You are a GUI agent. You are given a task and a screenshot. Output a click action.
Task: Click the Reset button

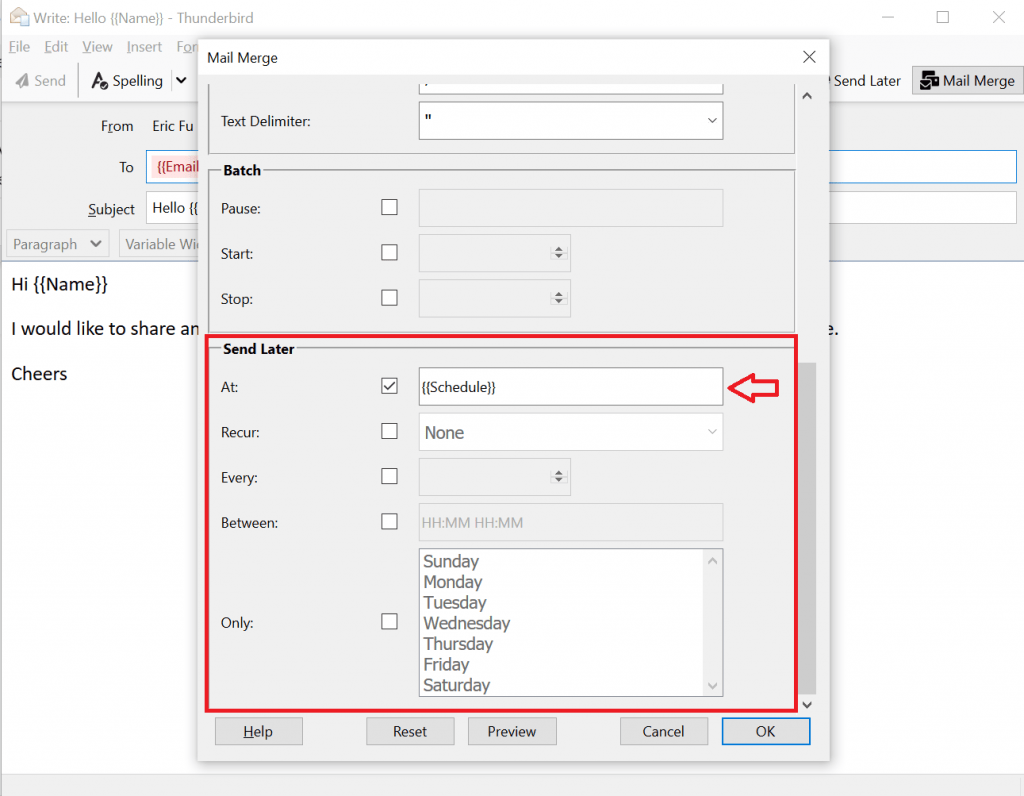point(410,731)
